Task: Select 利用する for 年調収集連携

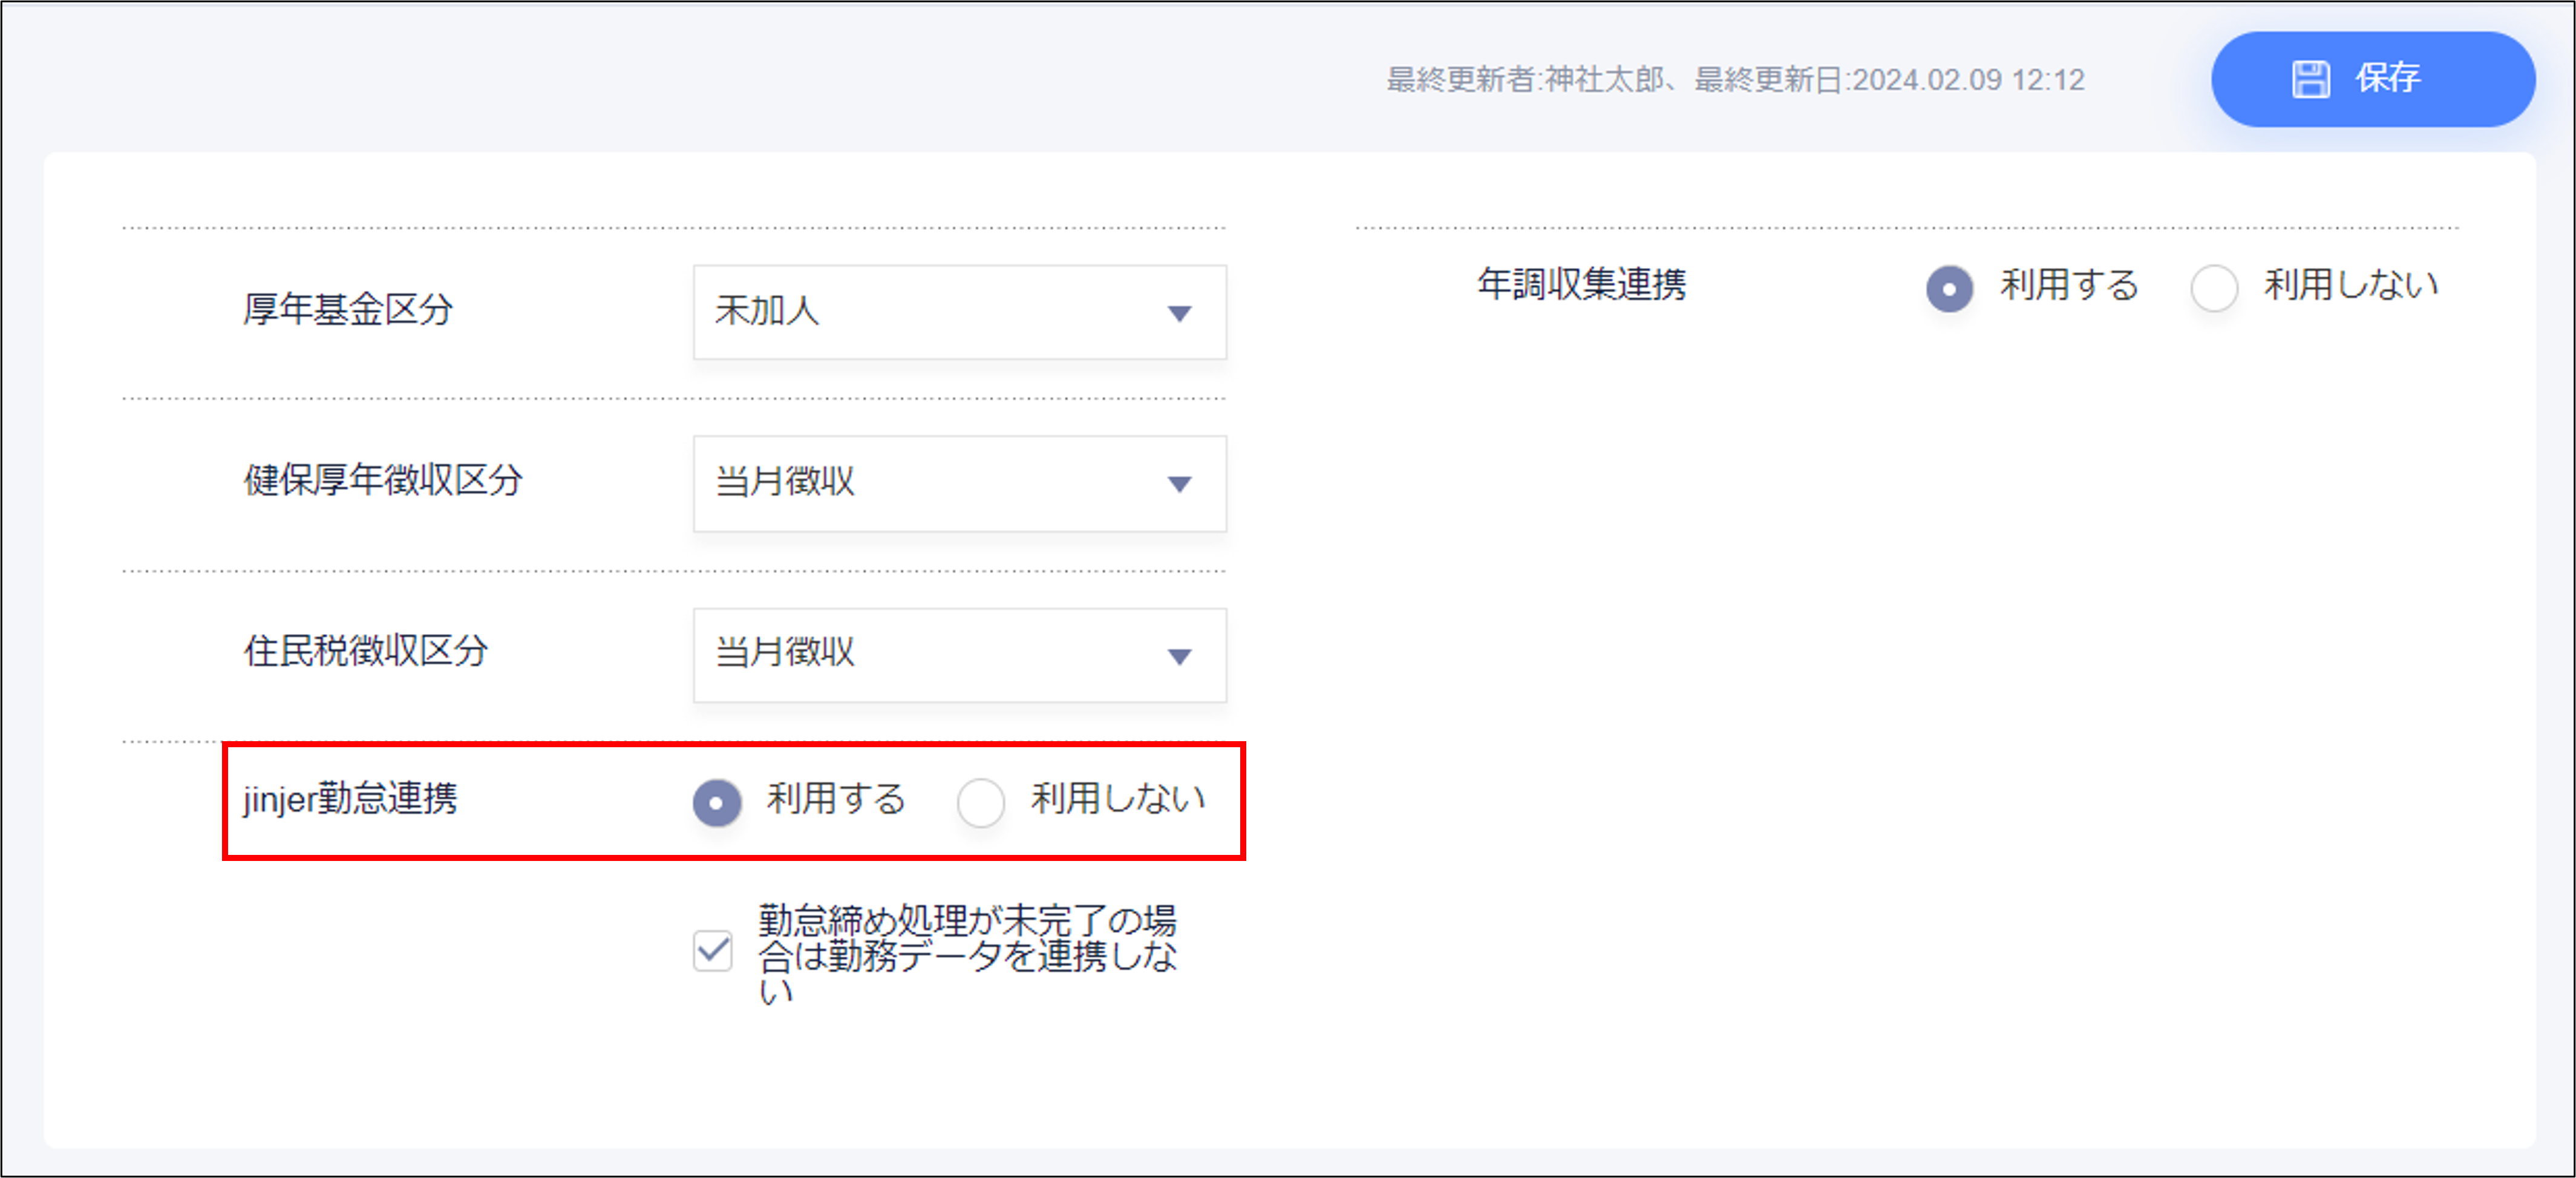Action: coord(1949,289)
